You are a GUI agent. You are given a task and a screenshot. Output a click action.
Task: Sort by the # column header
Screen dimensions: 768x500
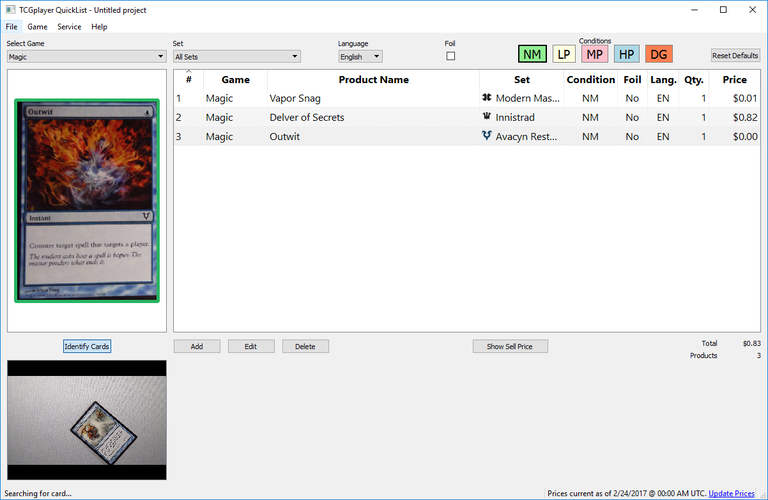click(189, 79)
